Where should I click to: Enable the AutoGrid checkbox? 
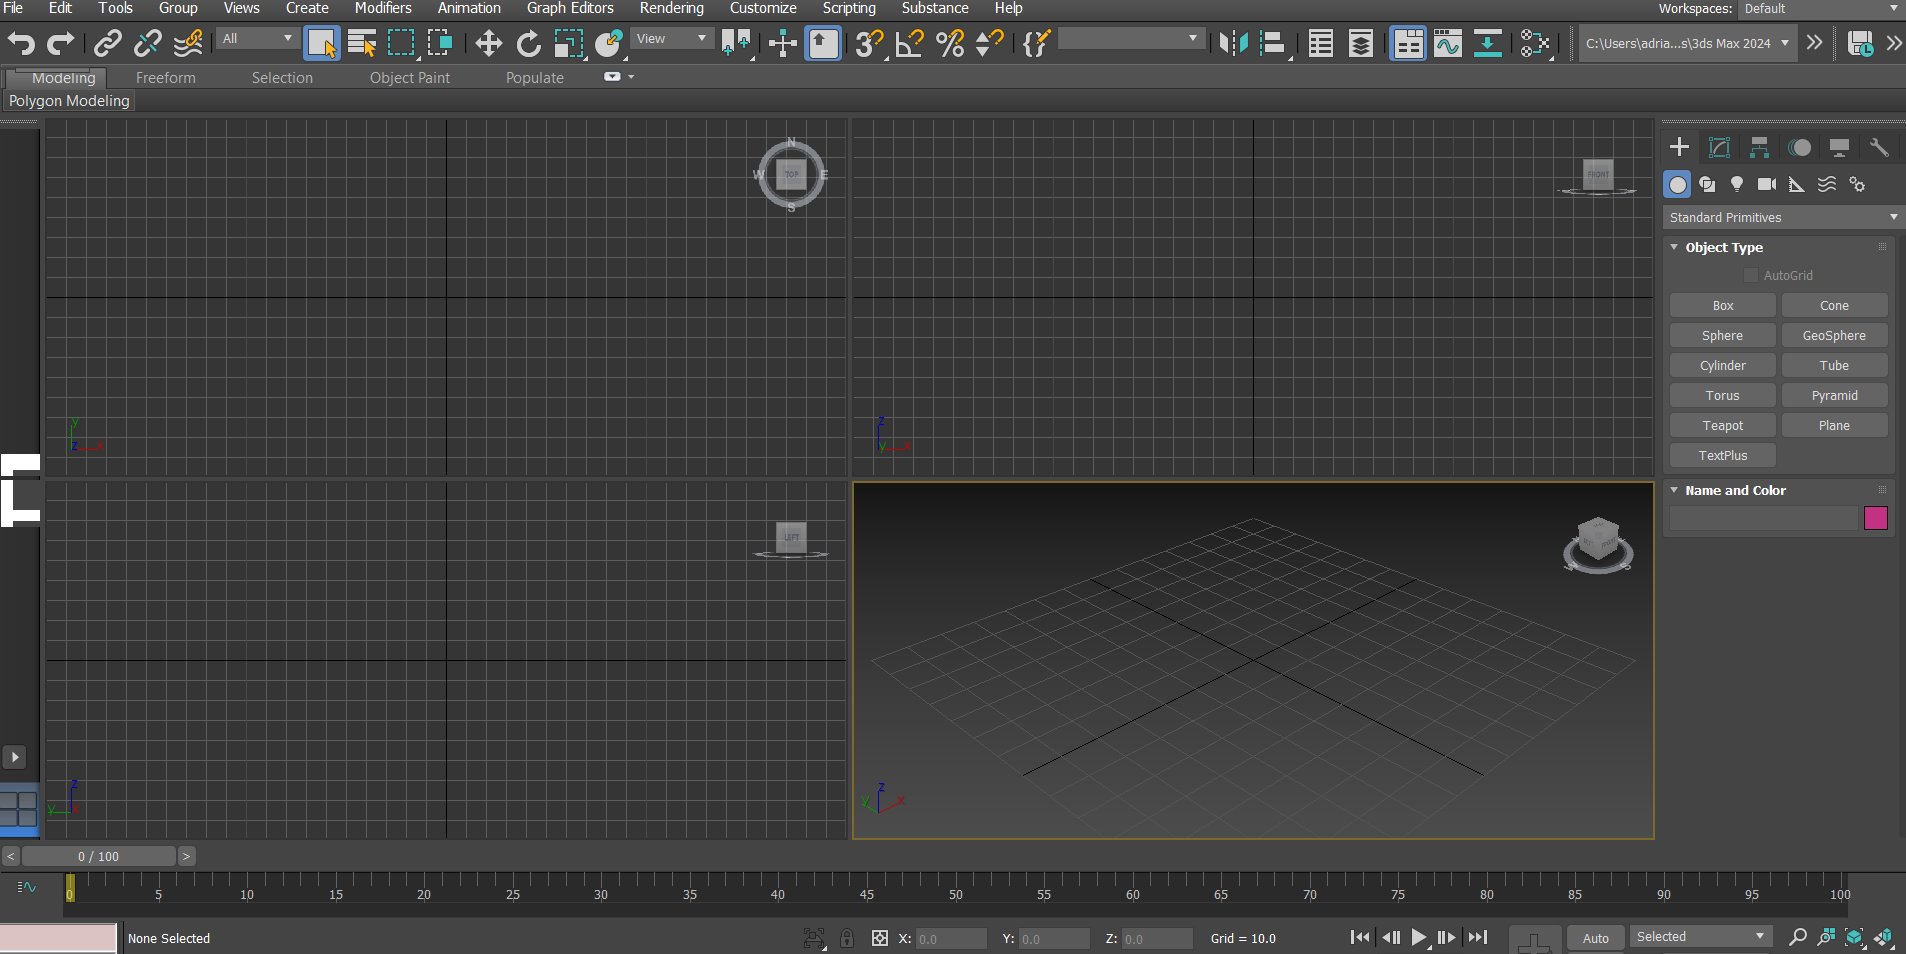click(1750, 275)
